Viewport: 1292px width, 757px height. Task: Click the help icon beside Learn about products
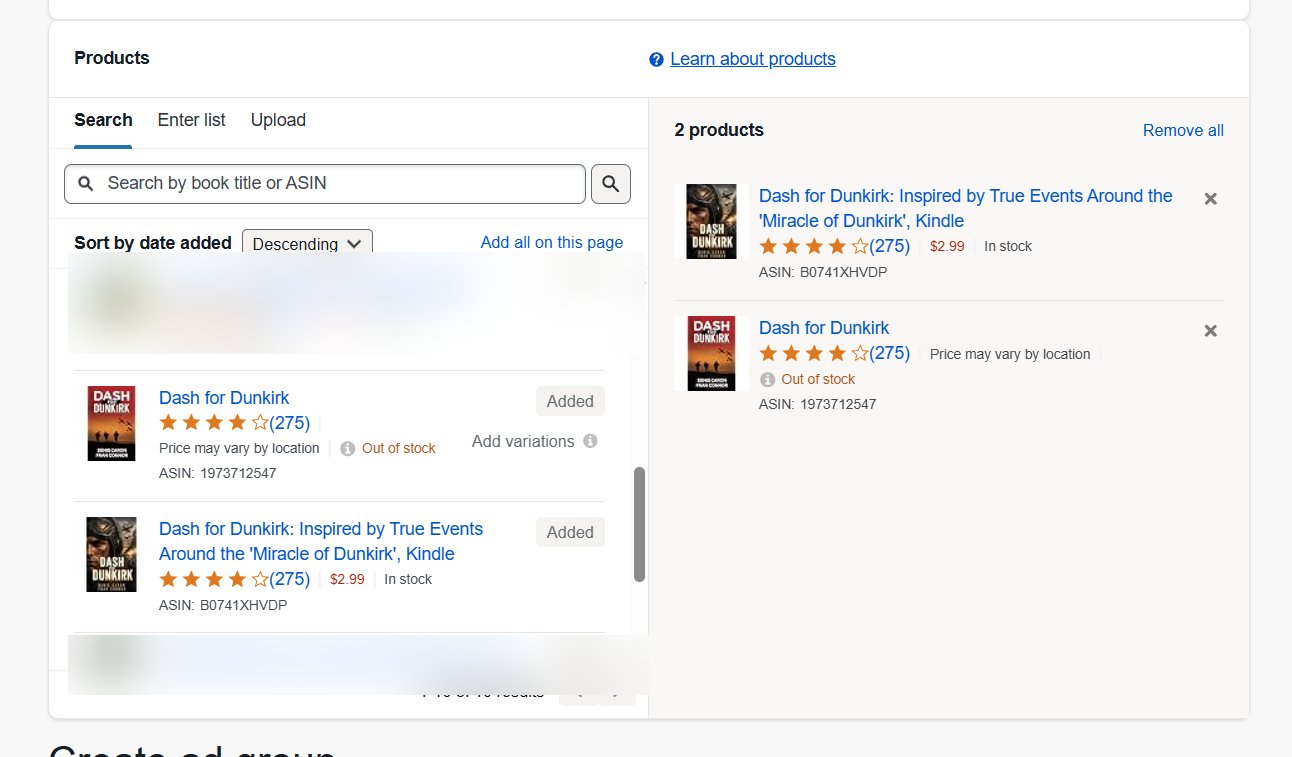click(x=656, y=60)
